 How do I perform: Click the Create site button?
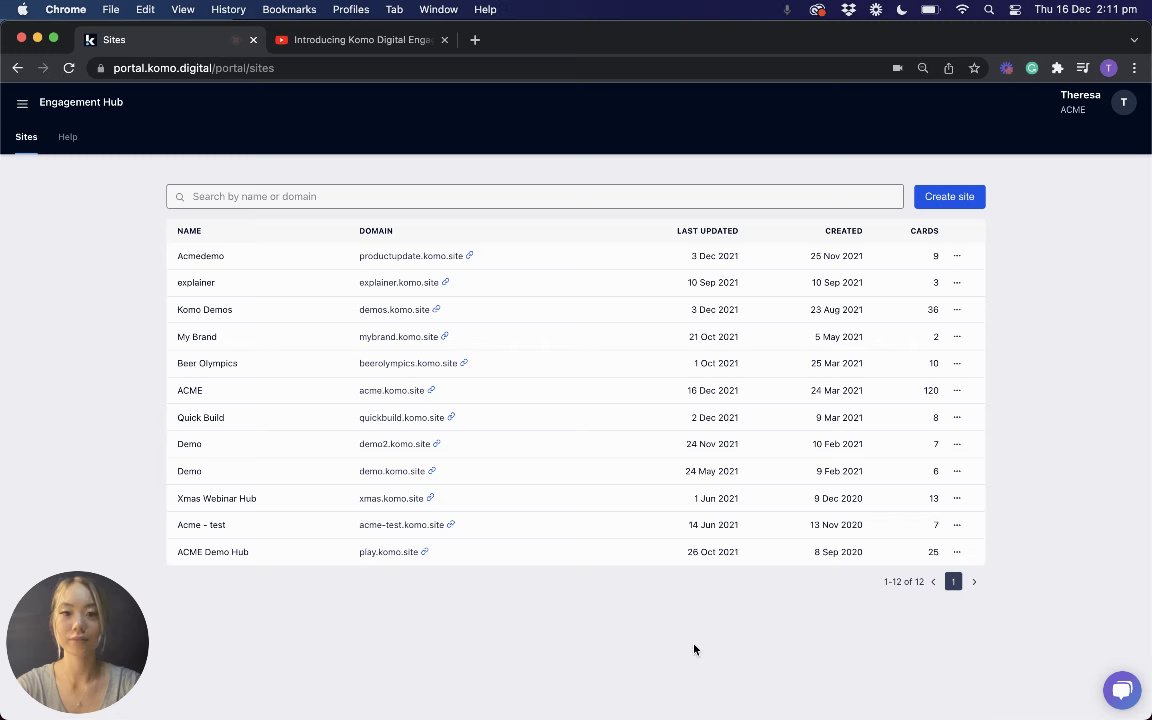(x=949, y=197)
